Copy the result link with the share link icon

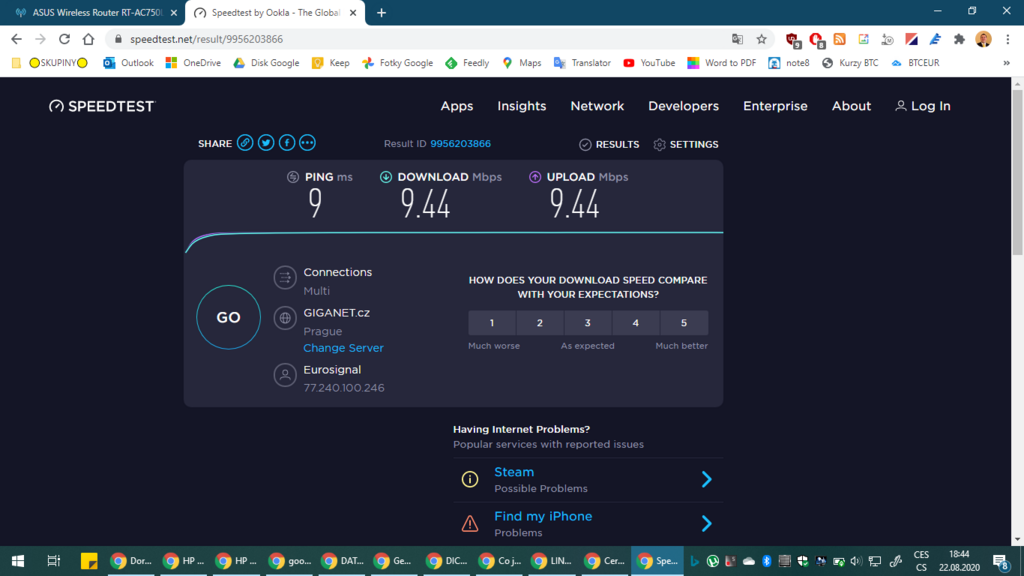pyautogui.click(x=245, y=143)
